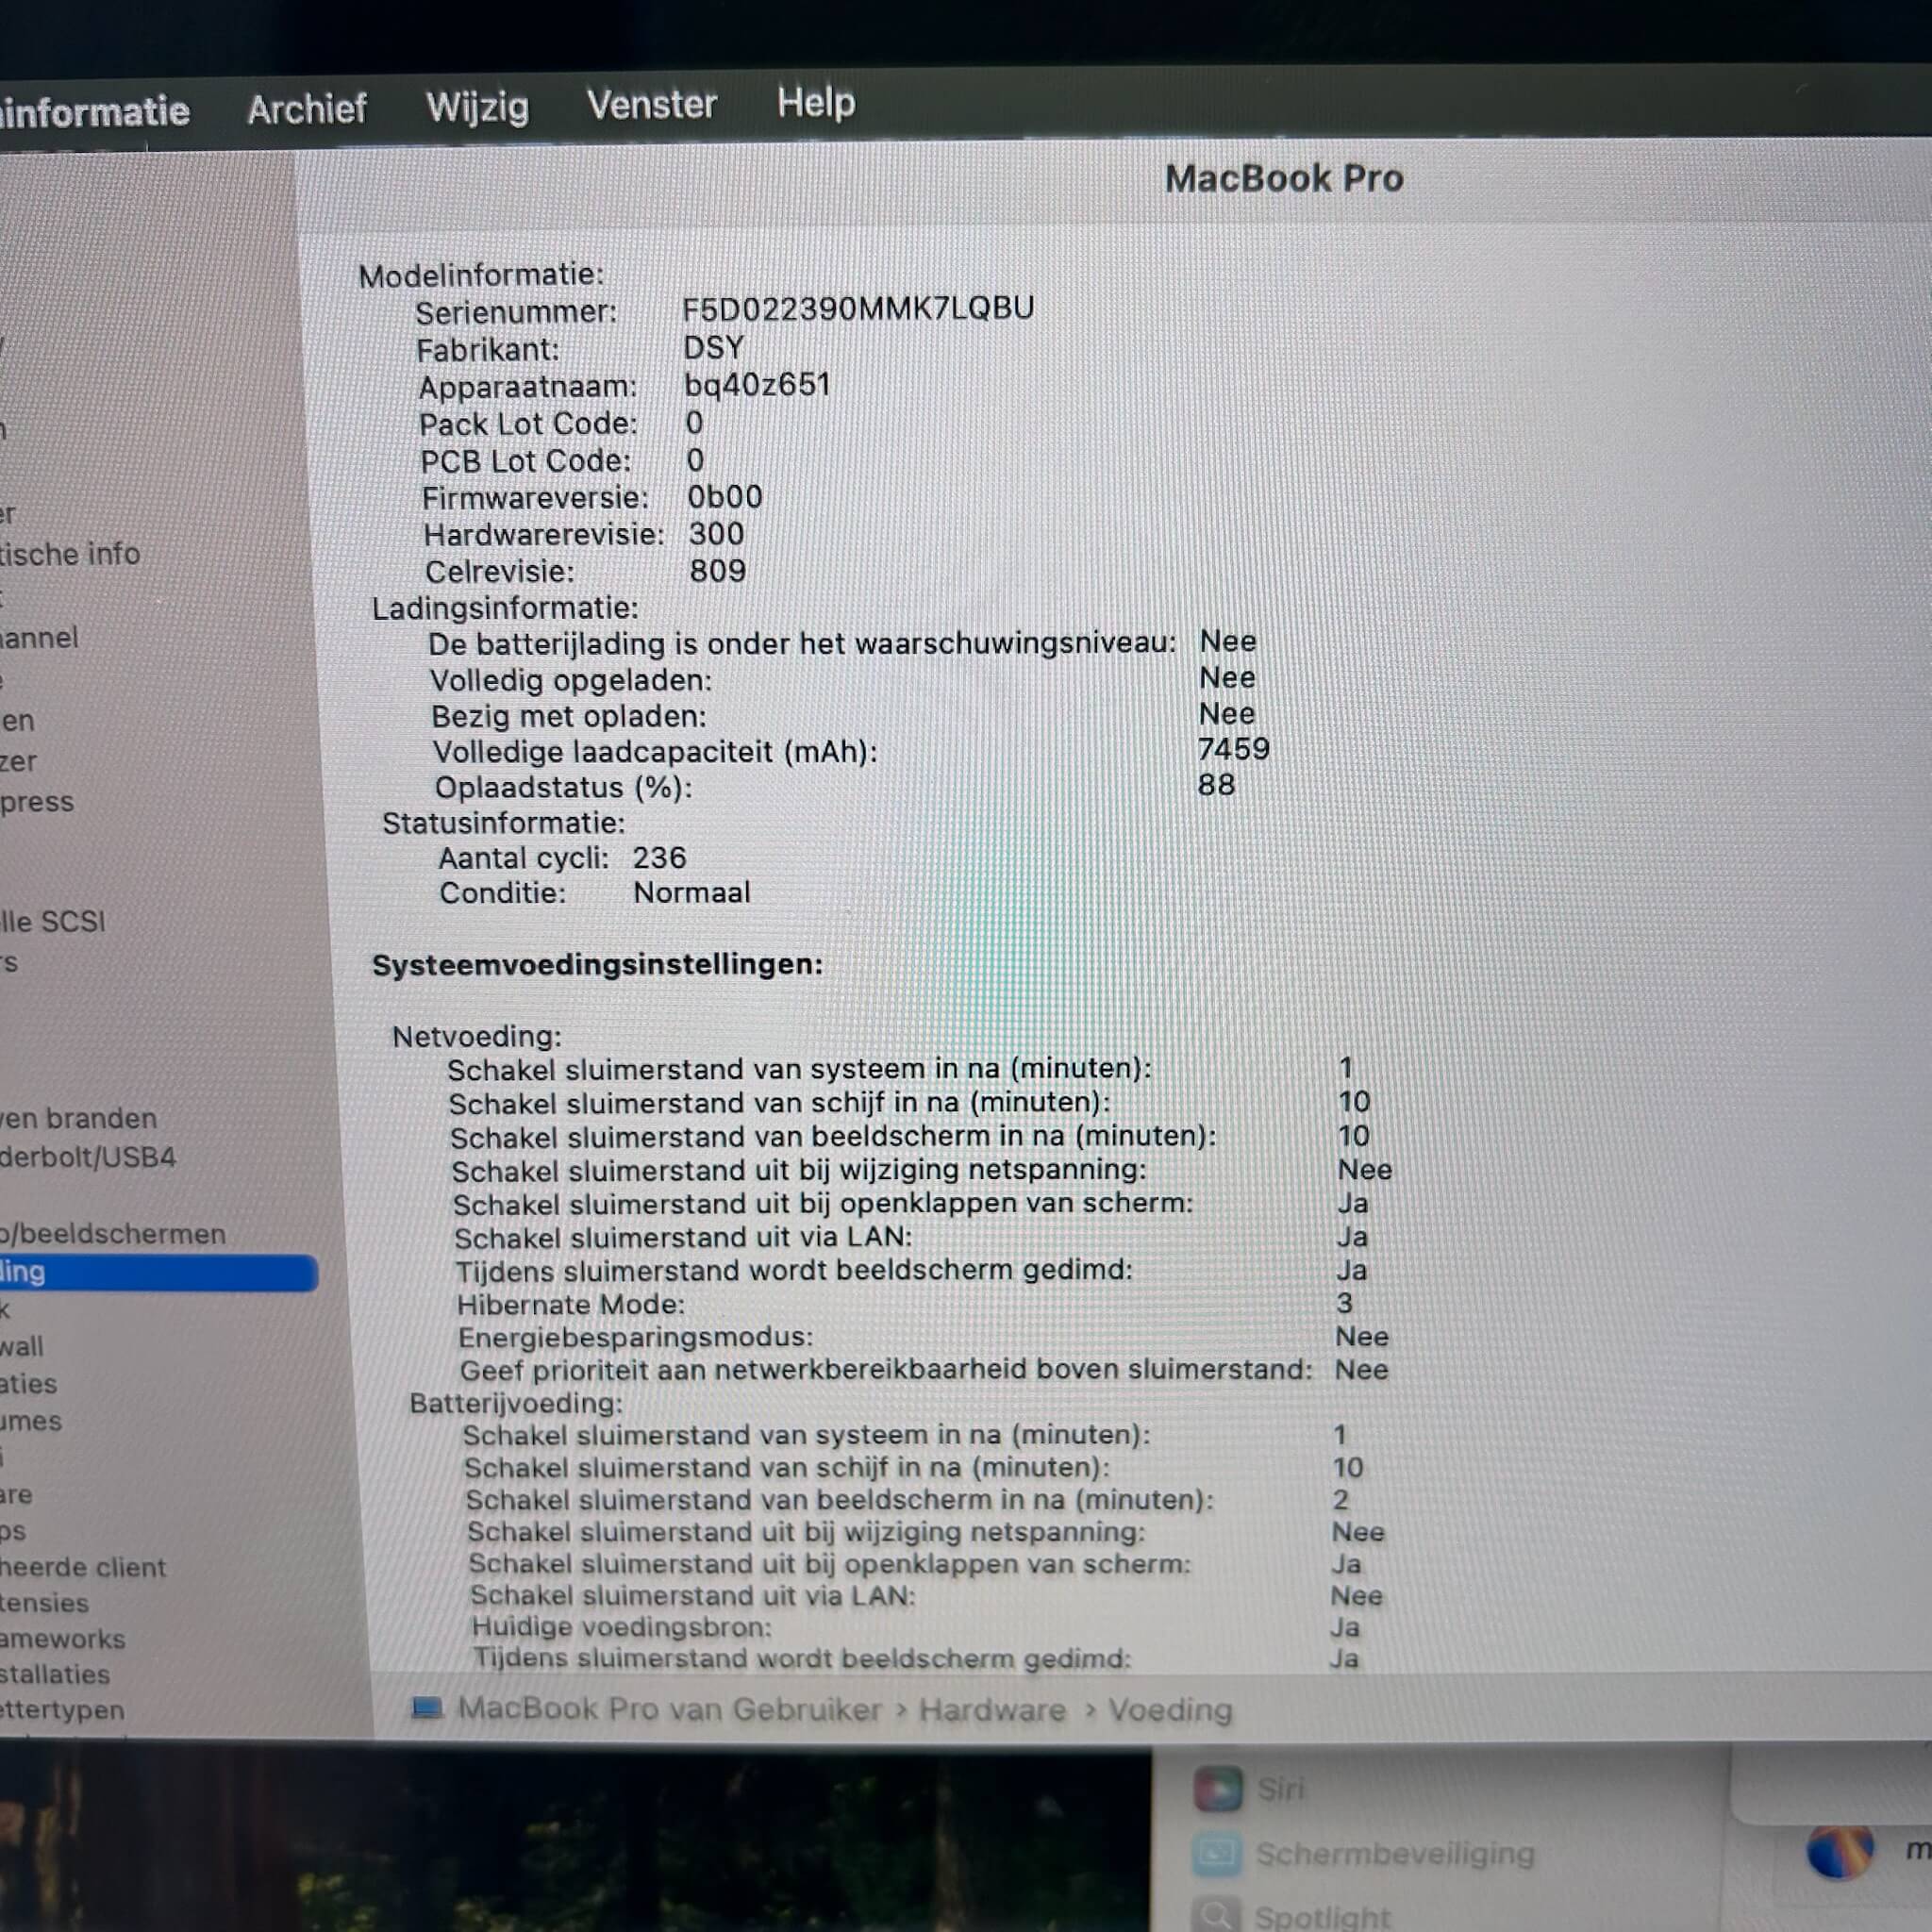
Task: Click the colorful round icon in background window
Action: pyautogui.click(x=1840, y=1853)
